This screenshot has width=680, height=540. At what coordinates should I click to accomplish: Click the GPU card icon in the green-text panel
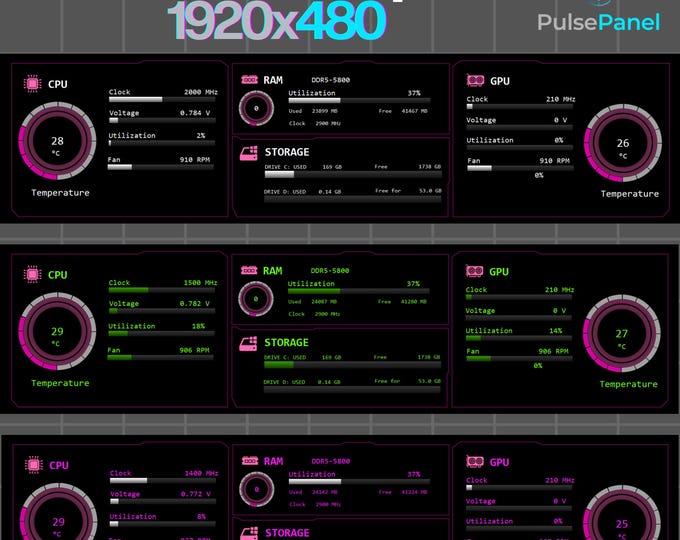[474, 271]
